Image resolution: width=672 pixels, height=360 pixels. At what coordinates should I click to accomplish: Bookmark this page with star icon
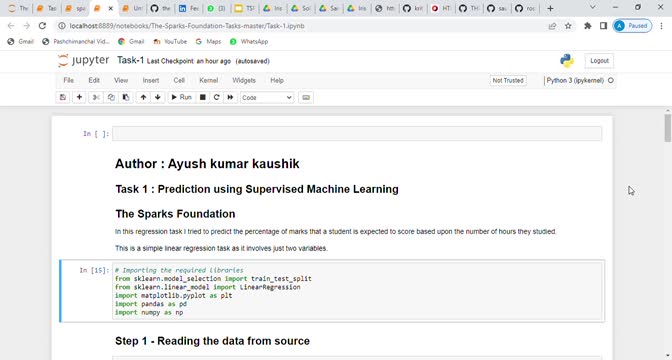(x=568, y=26)
